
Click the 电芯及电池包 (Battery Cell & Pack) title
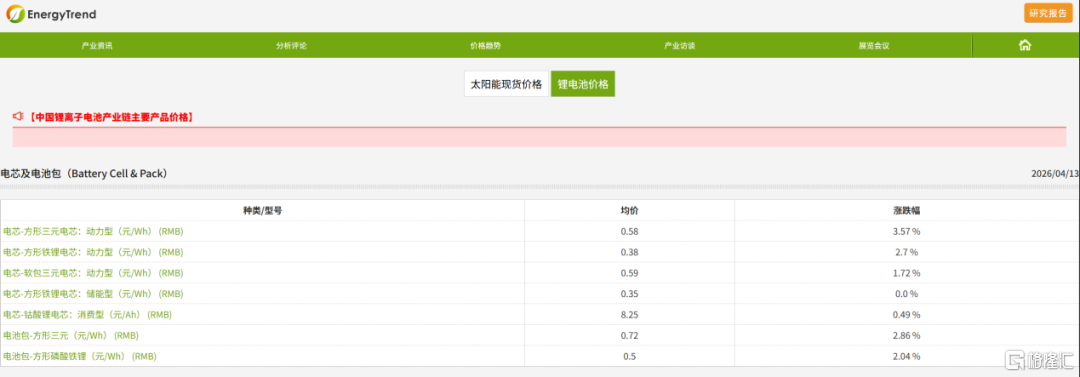(84, 174)
